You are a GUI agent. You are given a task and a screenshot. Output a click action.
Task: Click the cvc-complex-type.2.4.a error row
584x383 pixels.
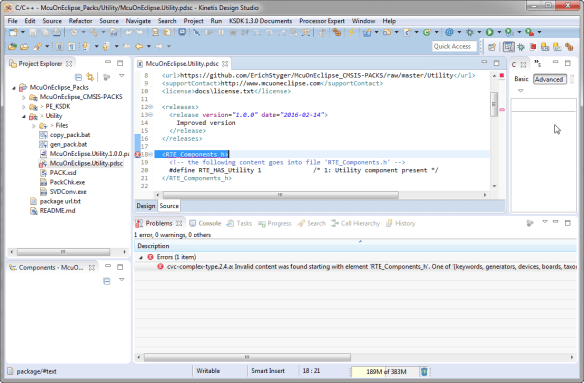(x=355, y=267)
